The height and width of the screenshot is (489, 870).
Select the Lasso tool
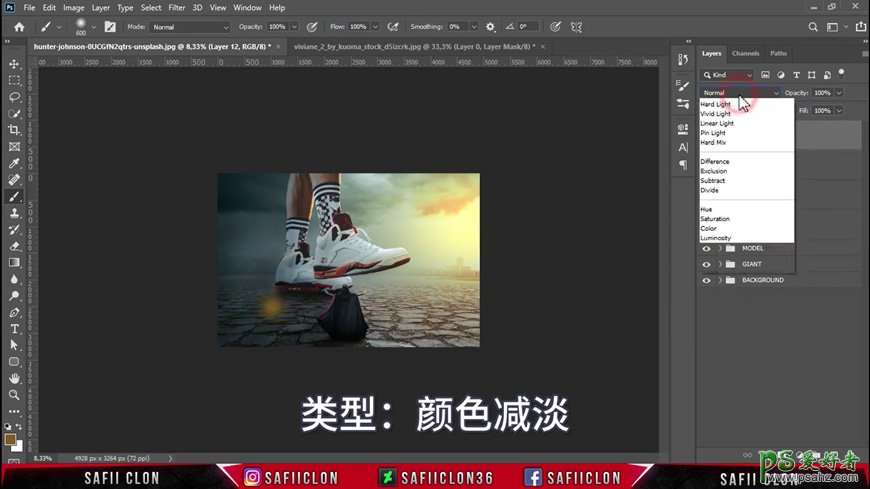click(14, 97)
